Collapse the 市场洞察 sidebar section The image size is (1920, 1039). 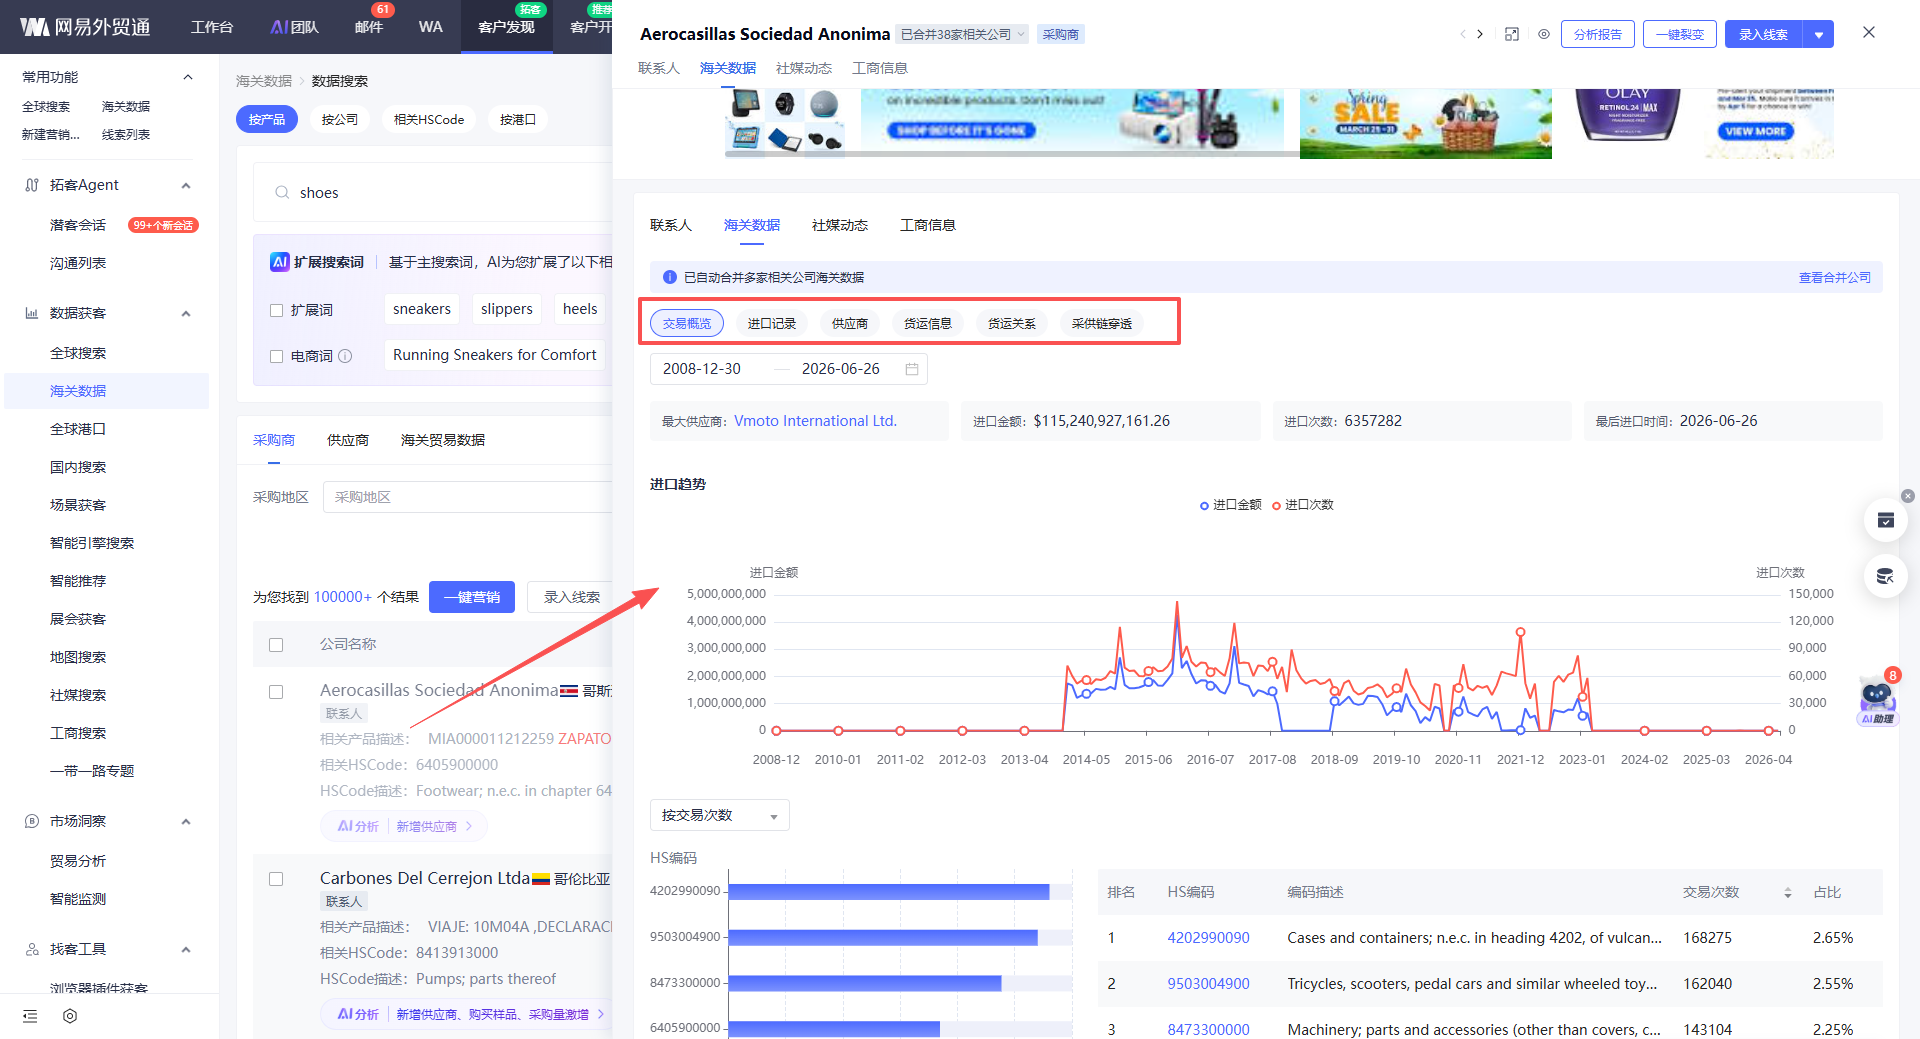point(186,821)
